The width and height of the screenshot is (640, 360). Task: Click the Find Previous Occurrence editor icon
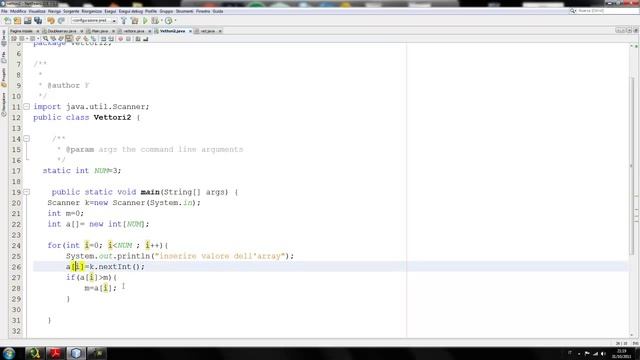tap(53, 39)
